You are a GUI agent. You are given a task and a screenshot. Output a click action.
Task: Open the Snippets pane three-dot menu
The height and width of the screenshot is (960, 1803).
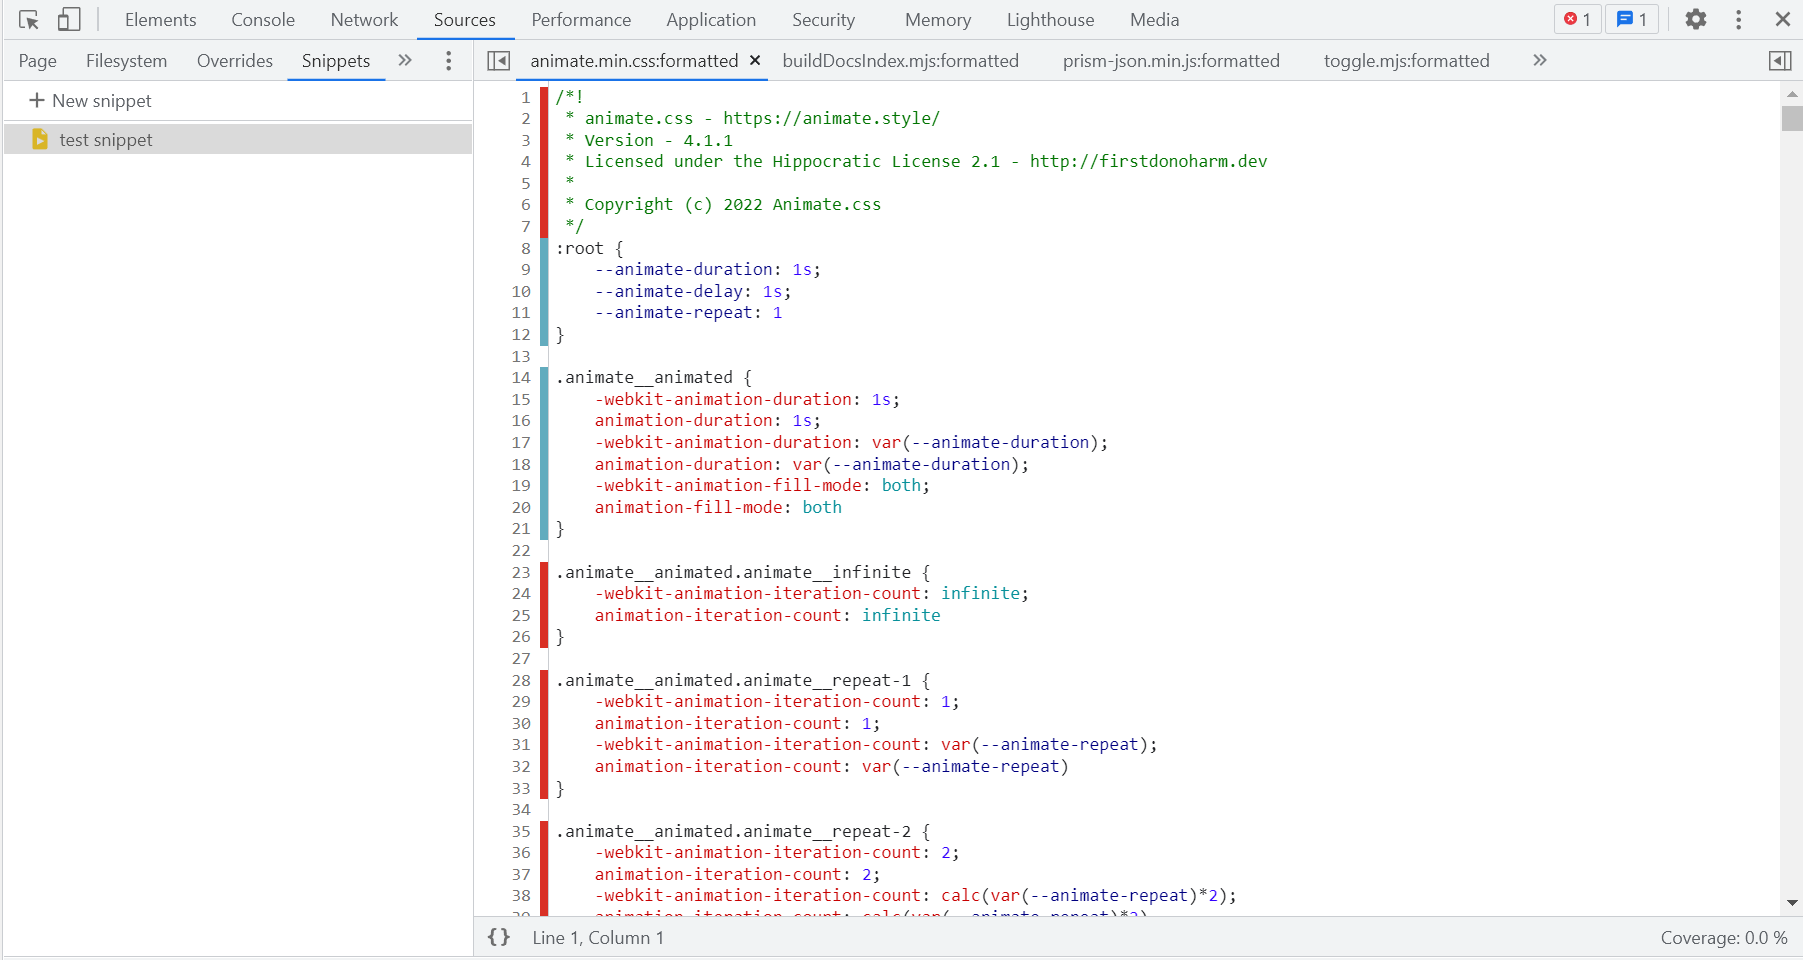click(448, 61)
